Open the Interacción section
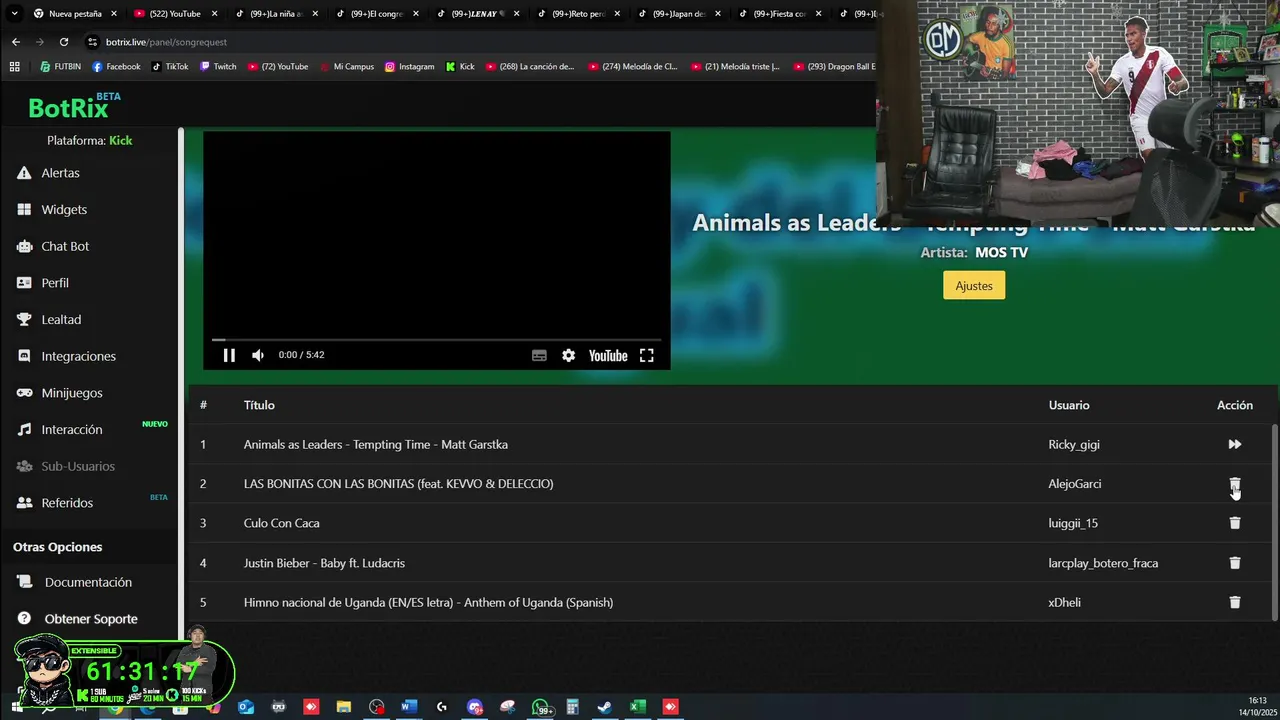Viewport: 1280px width, 720px height. pyautogui.click(x=72, y=430)
